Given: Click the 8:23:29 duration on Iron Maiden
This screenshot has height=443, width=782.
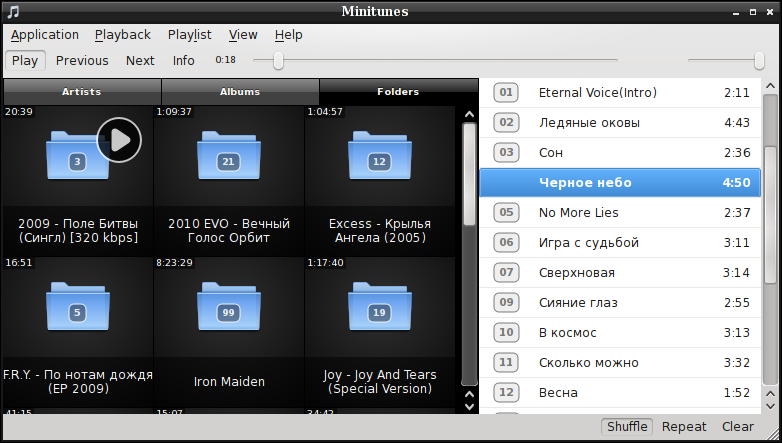Looking at the screenshot, I should [174, 262].
